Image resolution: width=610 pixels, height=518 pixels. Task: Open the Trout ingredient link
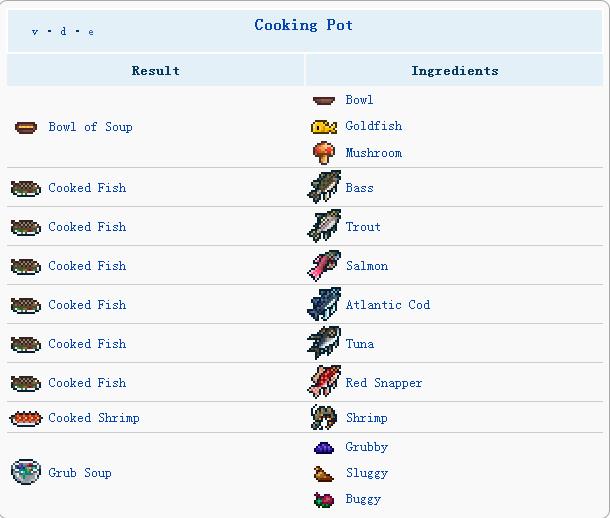[x=363, y=227]
